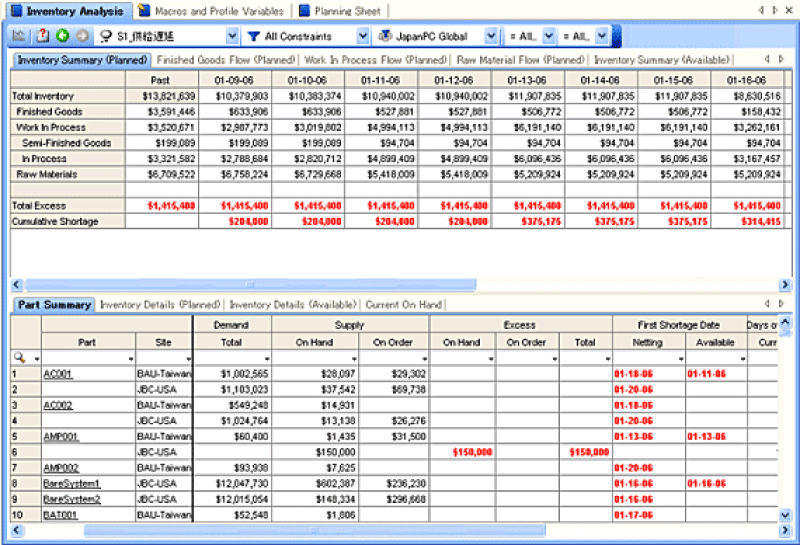Click upper grid scroll right arrow
The height and width of the screenshot is (545, 800).
tap(785, 284)
